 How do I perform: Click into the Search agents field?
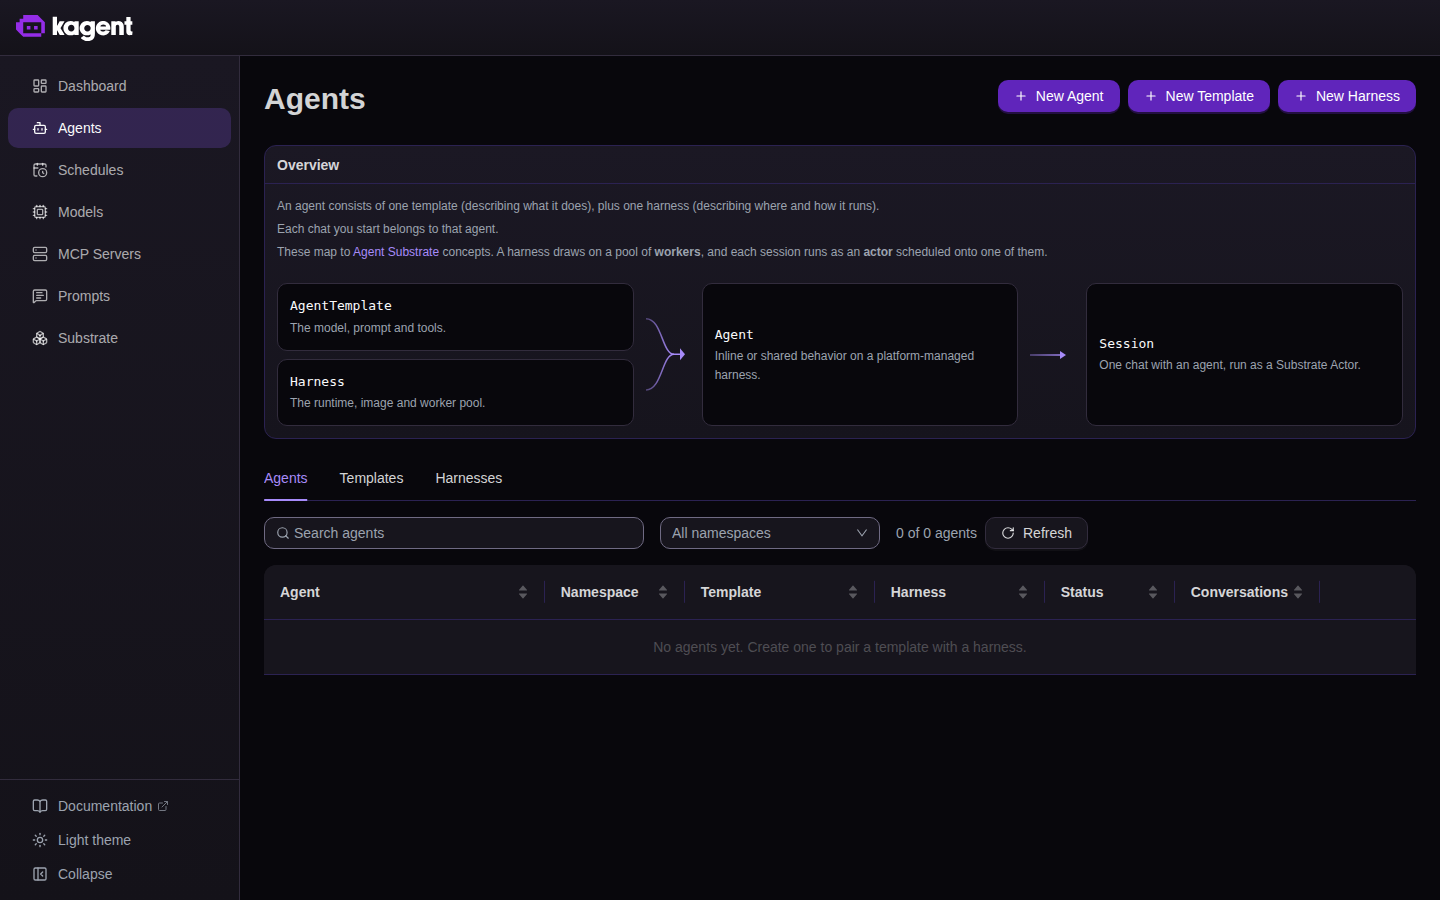454,533
